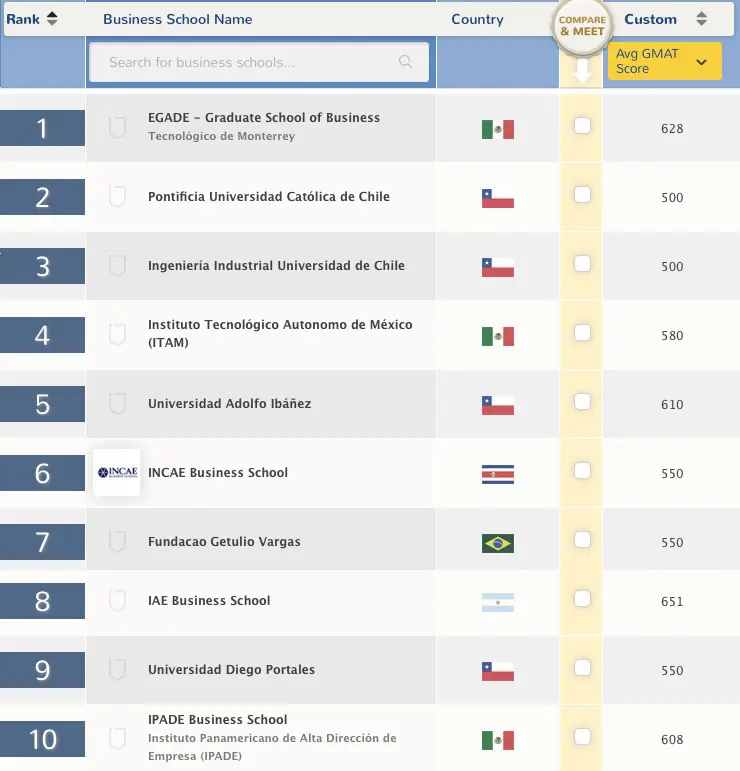Click the Costa Rica flag in INCAE row

coord(498,474)
